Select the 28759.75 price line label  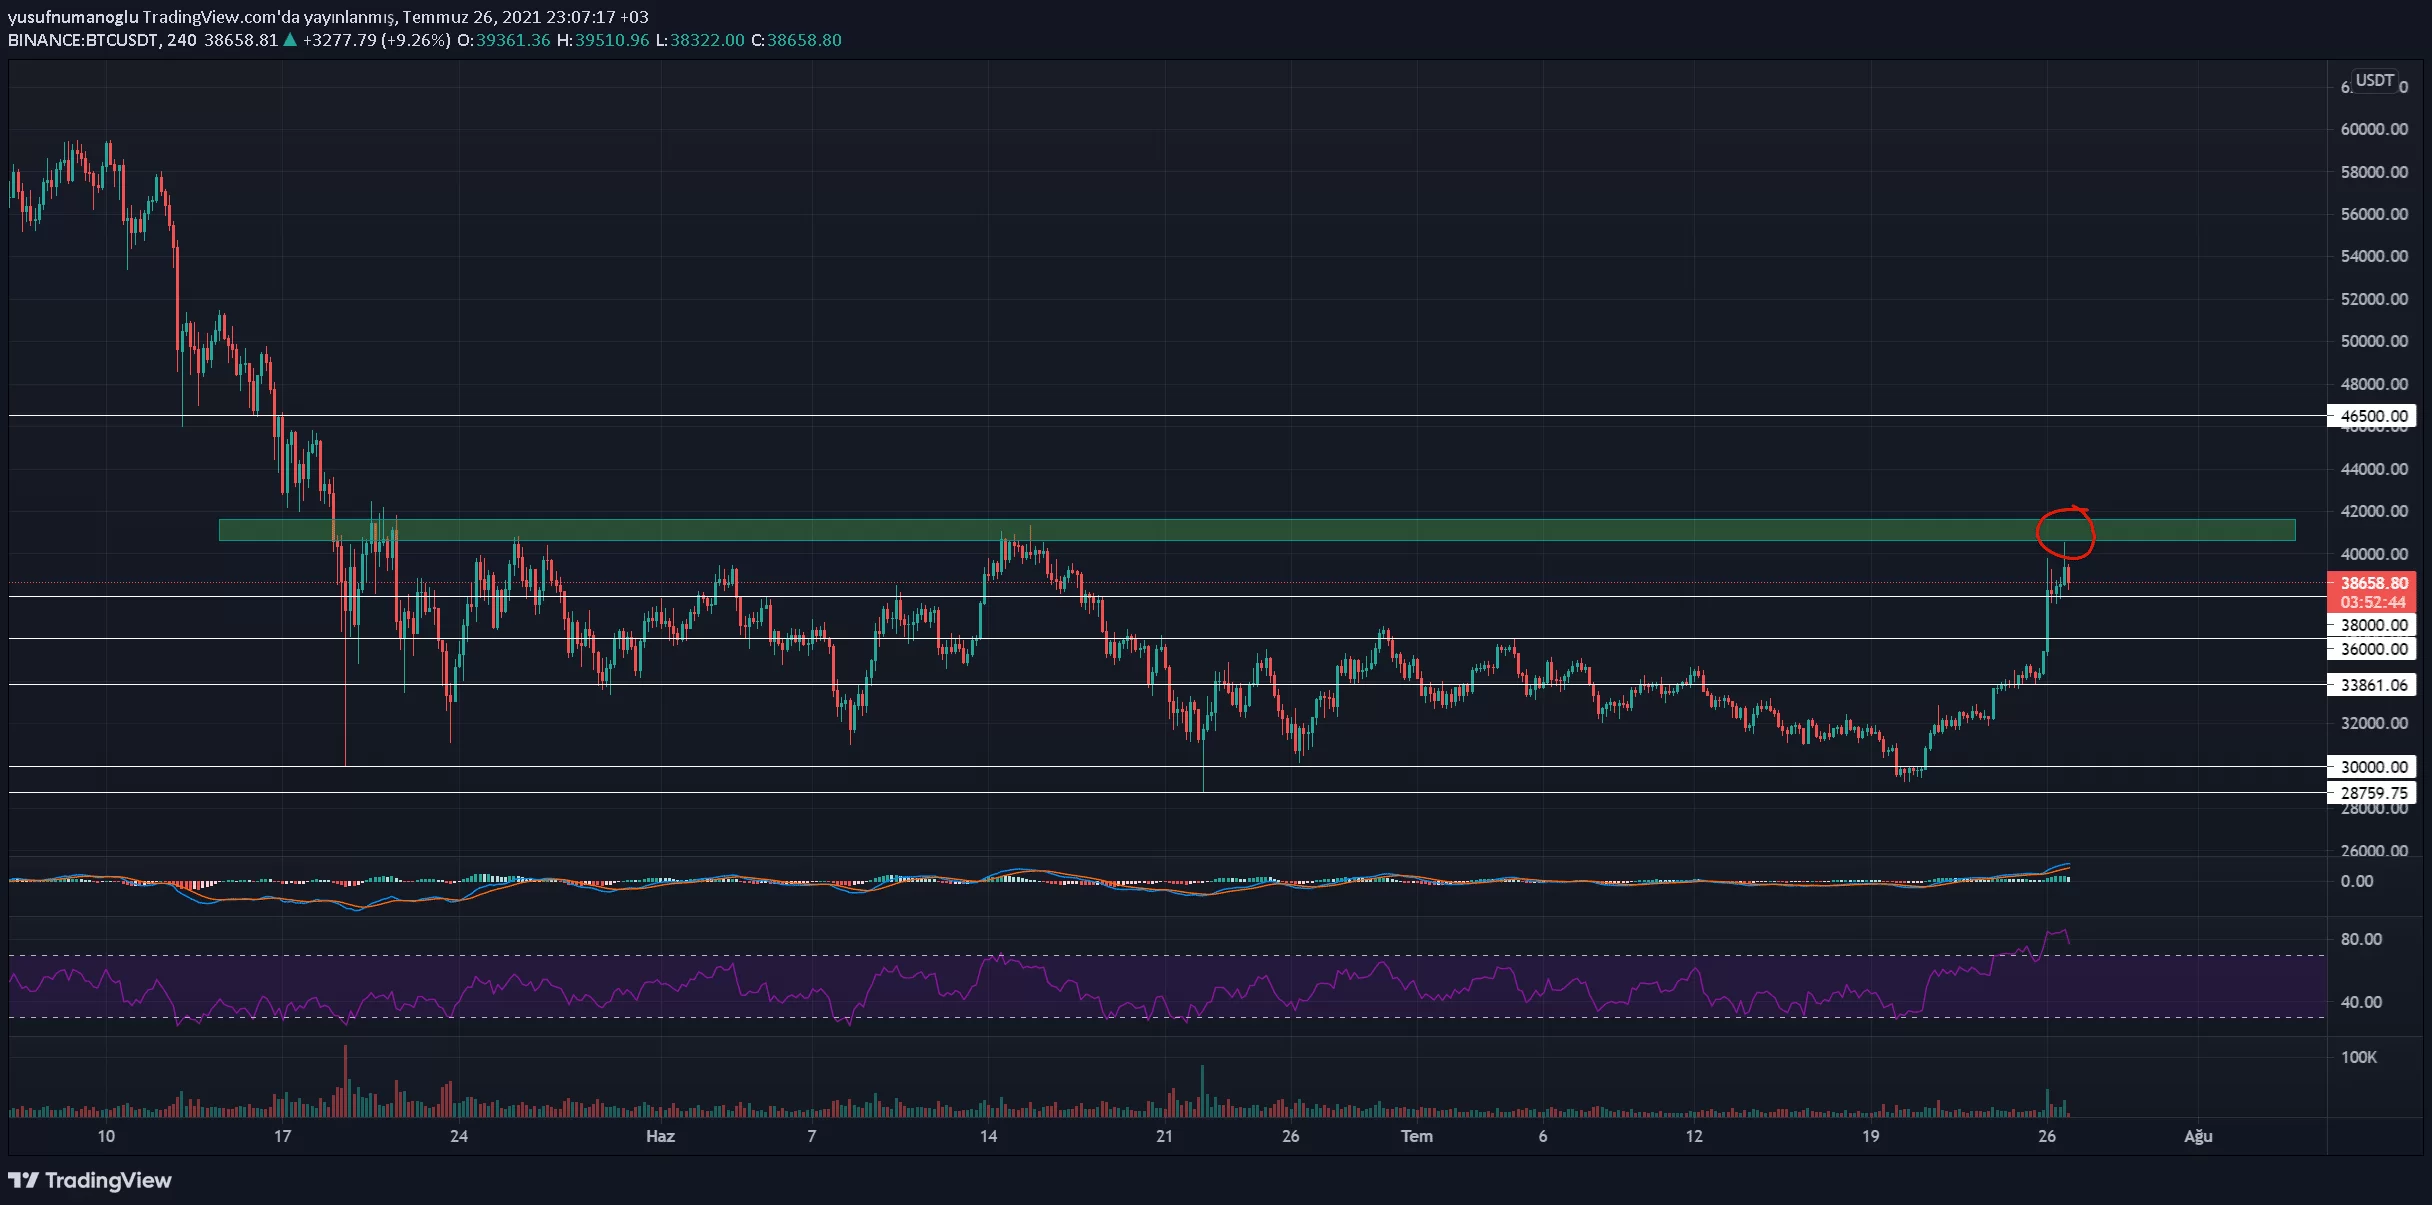[x=2373, y=793]
